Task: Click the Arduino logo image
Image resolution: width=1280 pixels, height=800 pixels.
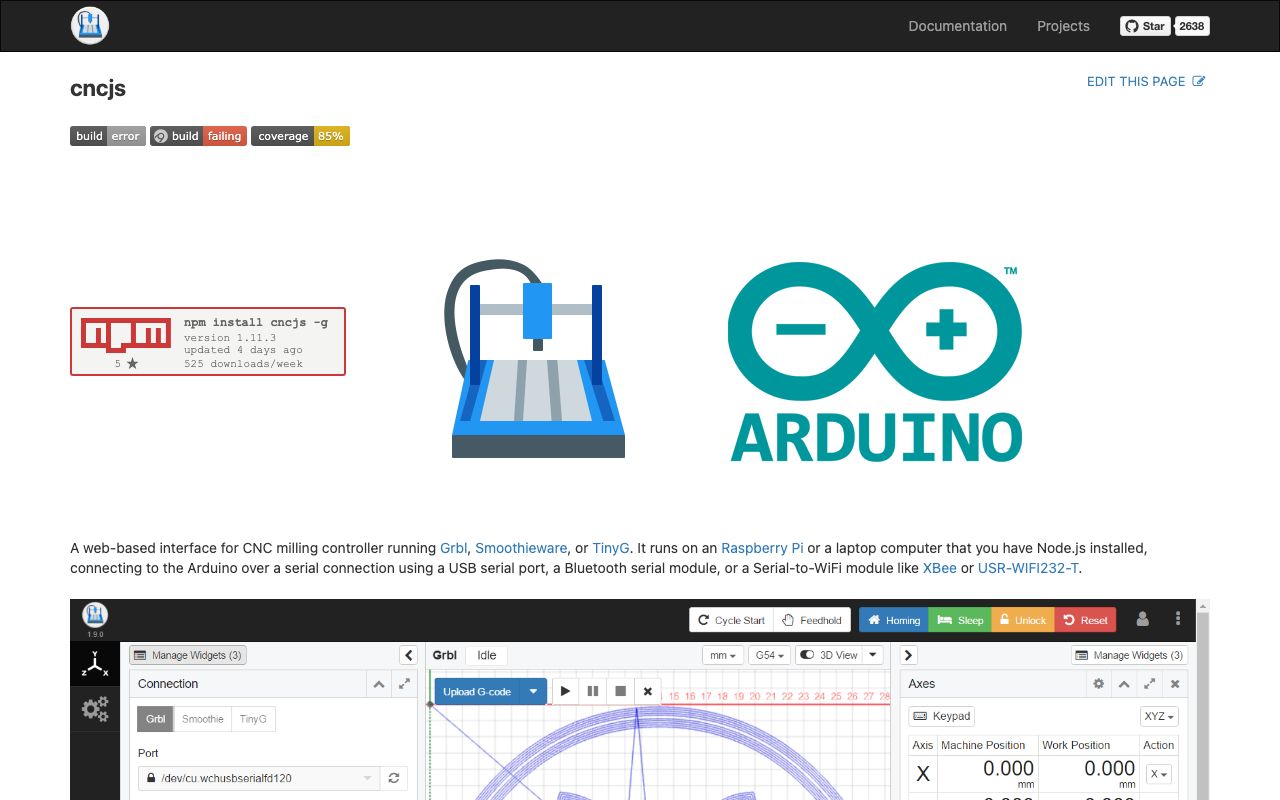Action: (x=875, y=362)
